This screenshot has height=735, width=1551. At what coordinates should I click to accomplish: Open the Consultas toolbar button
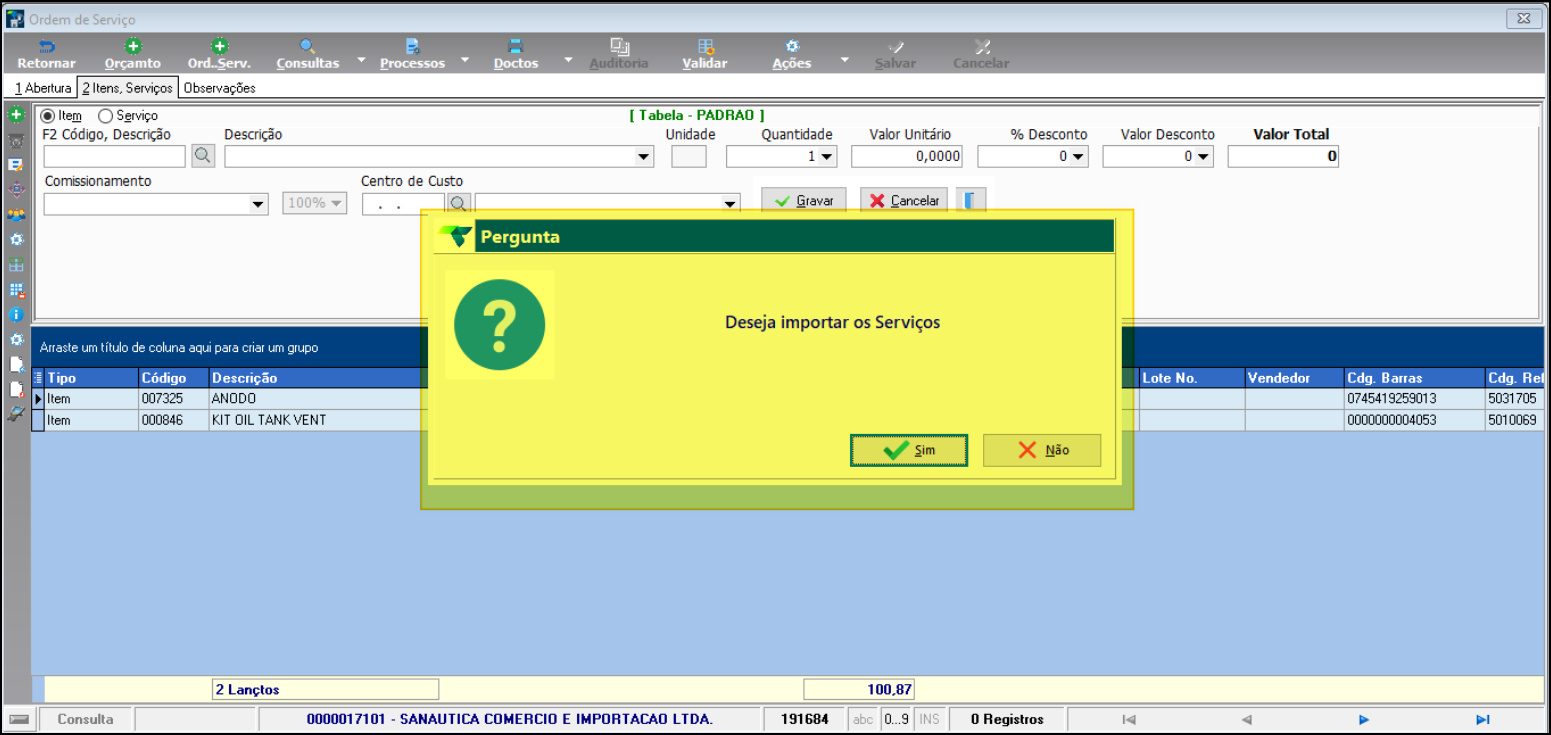tap(307, 54)
